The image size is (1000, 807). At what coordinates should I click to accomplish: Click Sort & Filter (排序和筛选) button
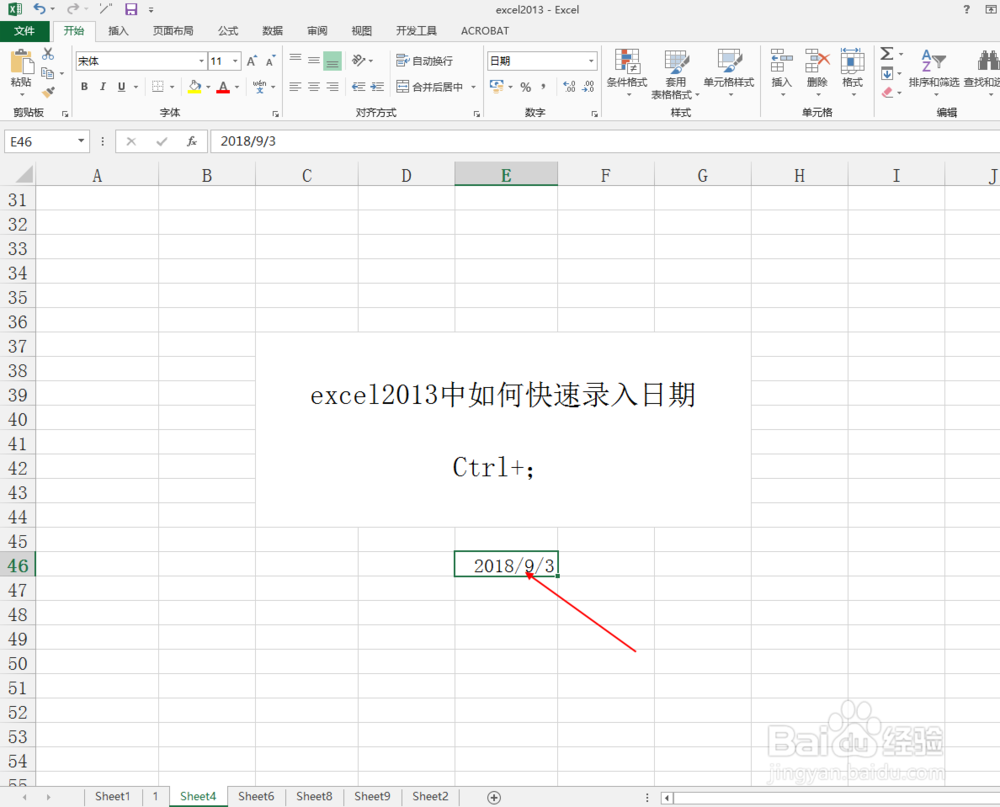(x=934, y=73)
